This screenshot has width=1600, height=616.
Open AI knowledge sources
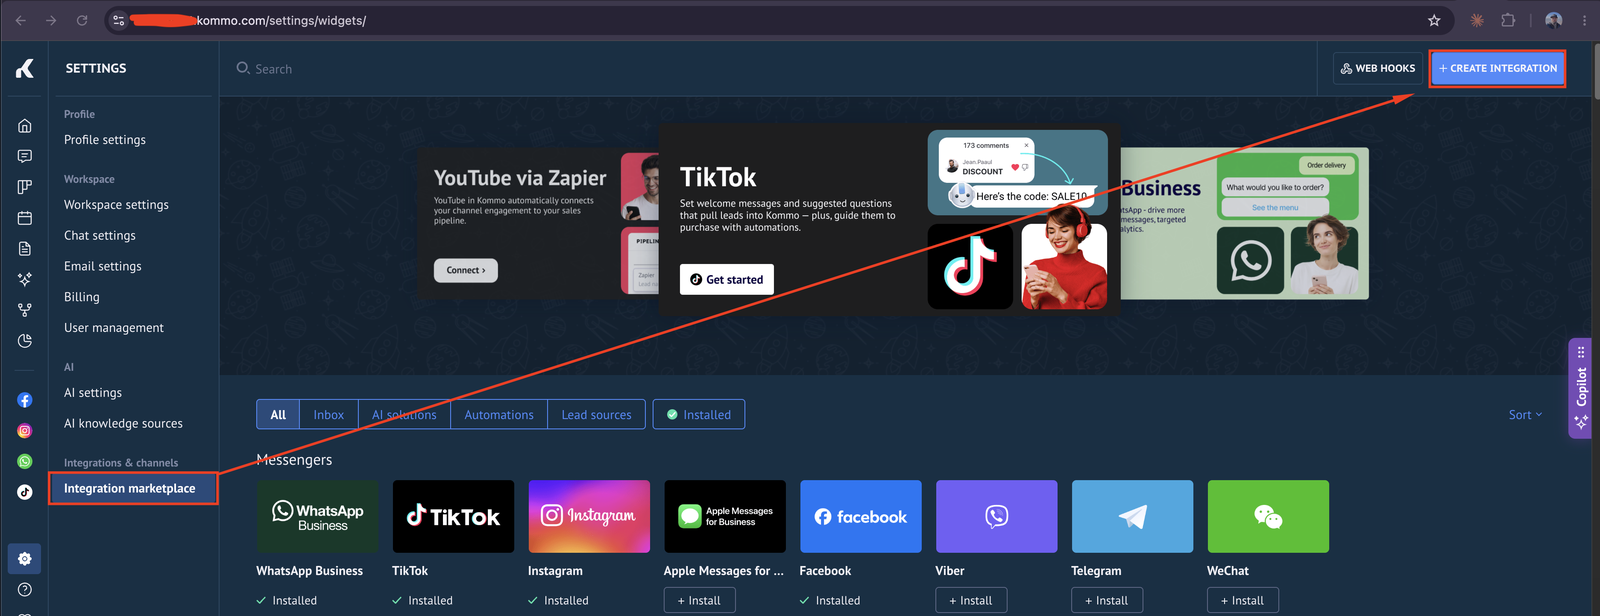click(x=123, y=424)
